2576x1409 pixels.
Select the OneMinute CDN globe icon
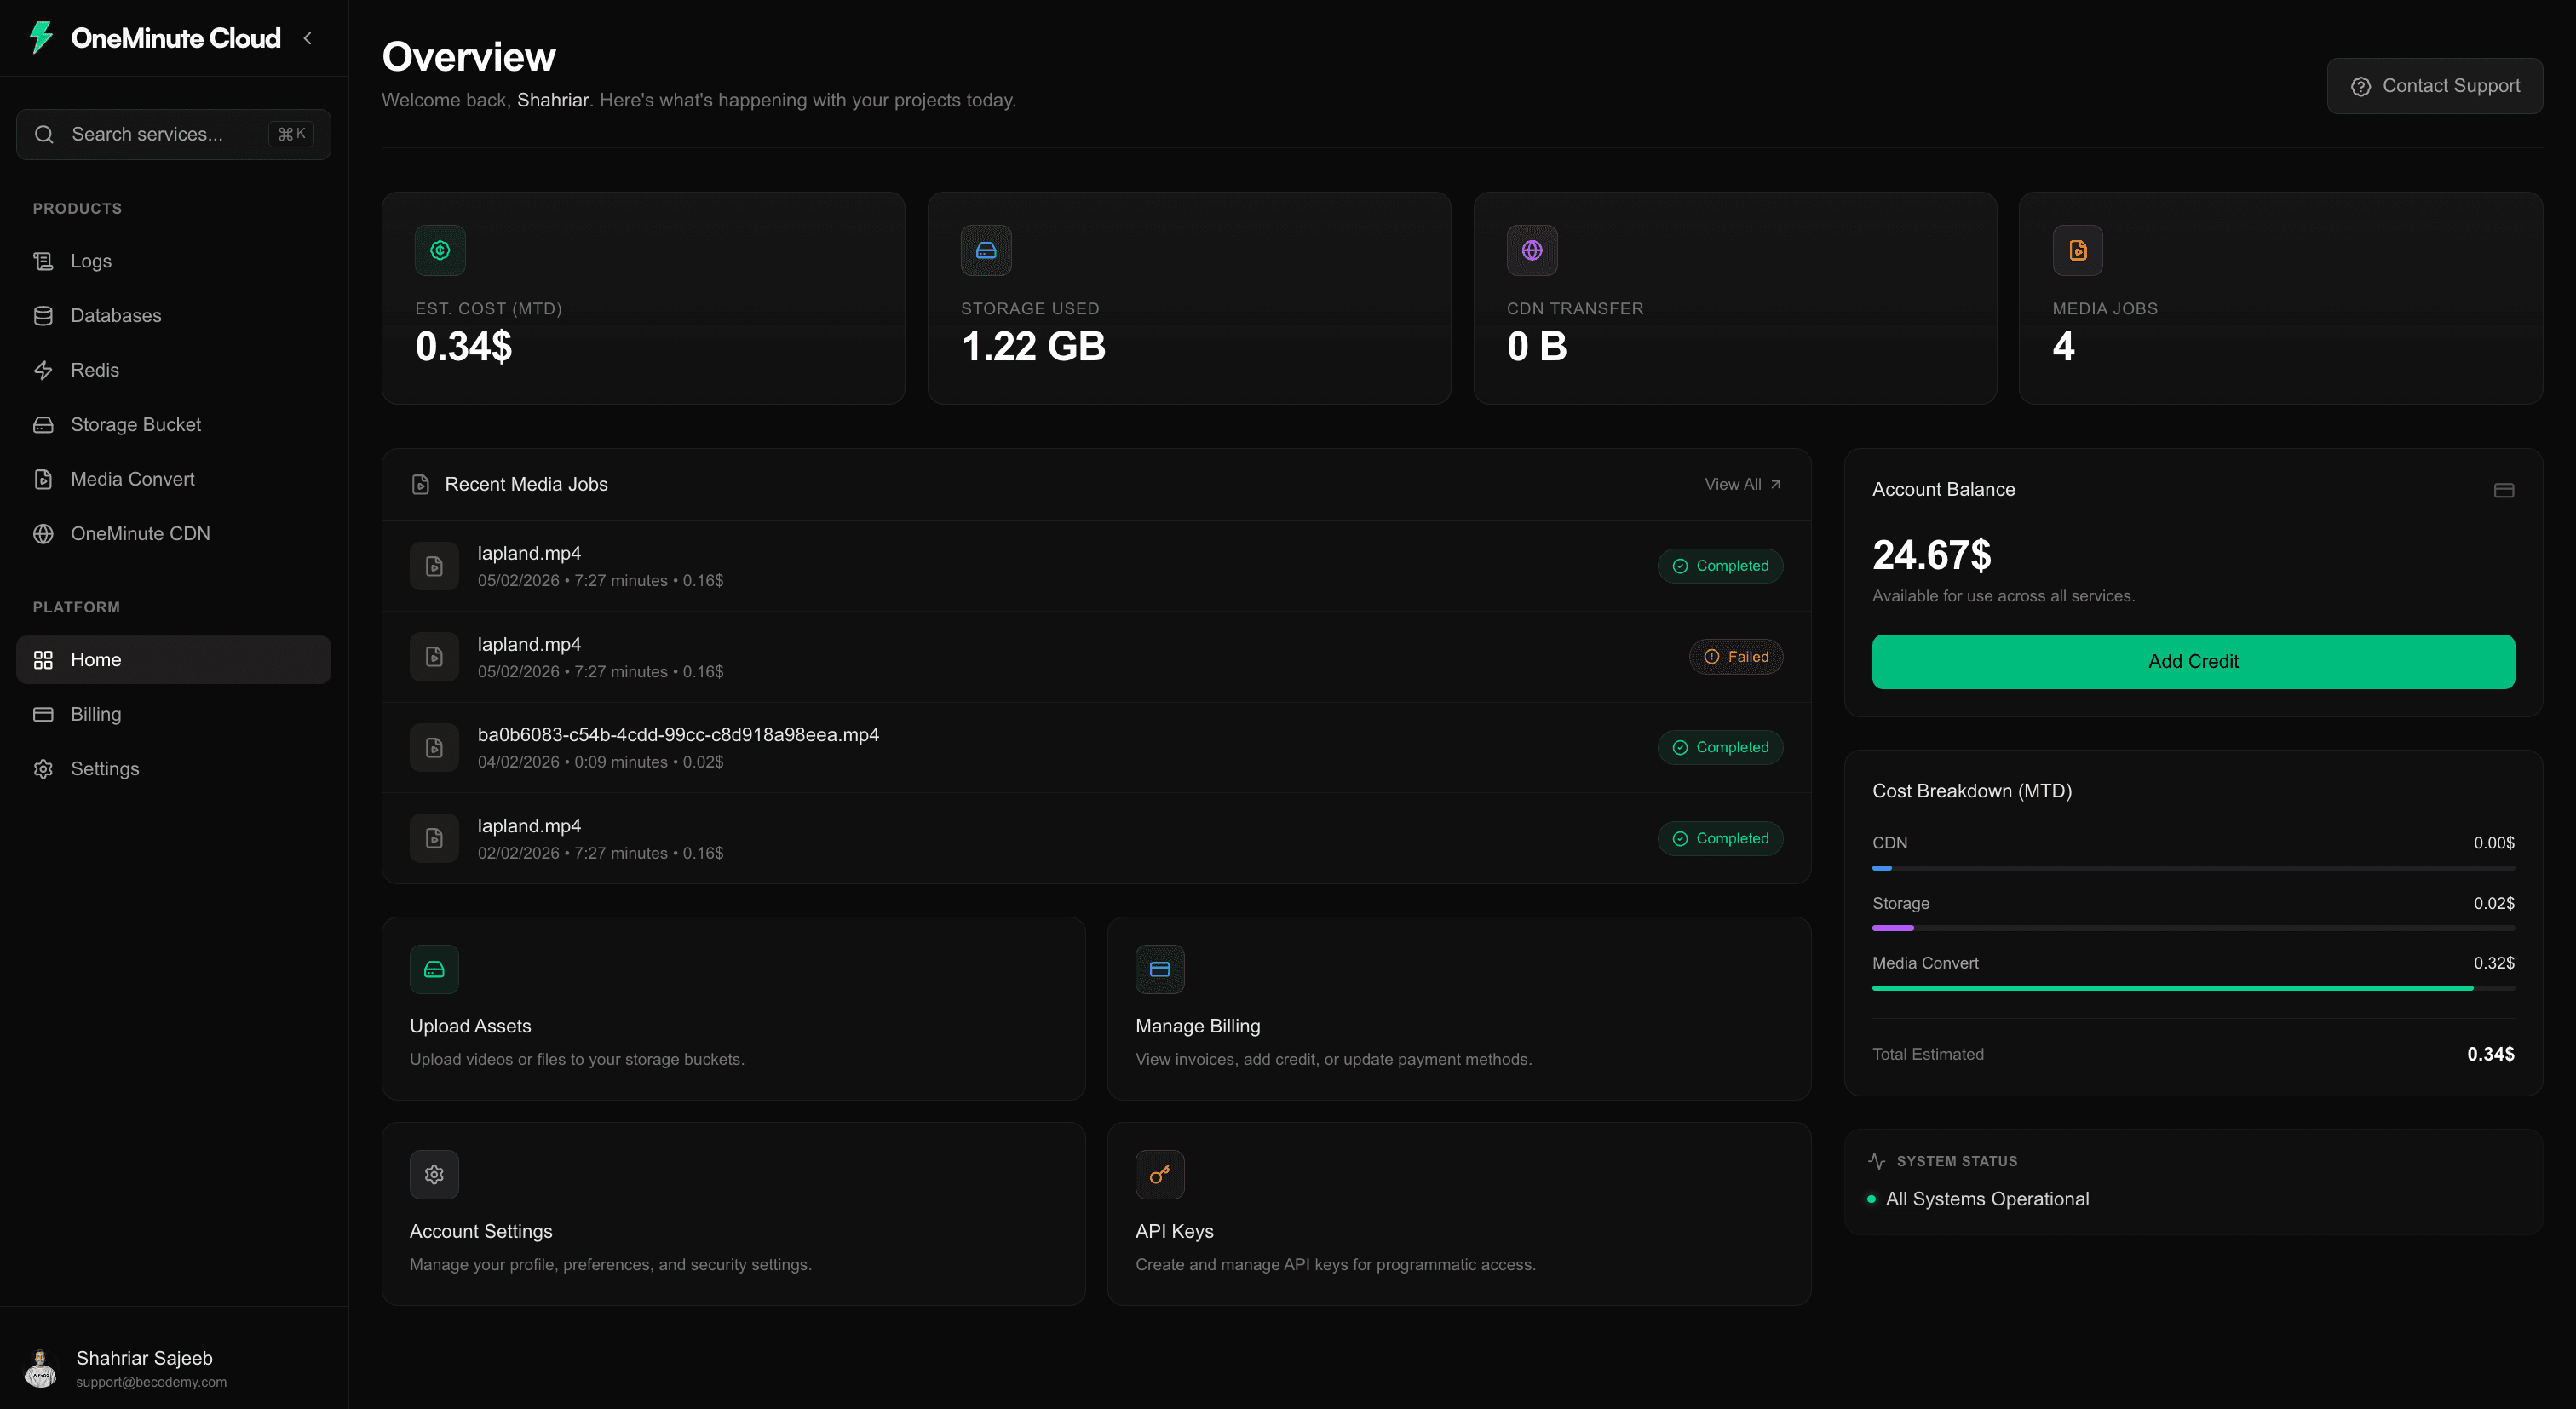pyautogui.click(x=43, y=533)
